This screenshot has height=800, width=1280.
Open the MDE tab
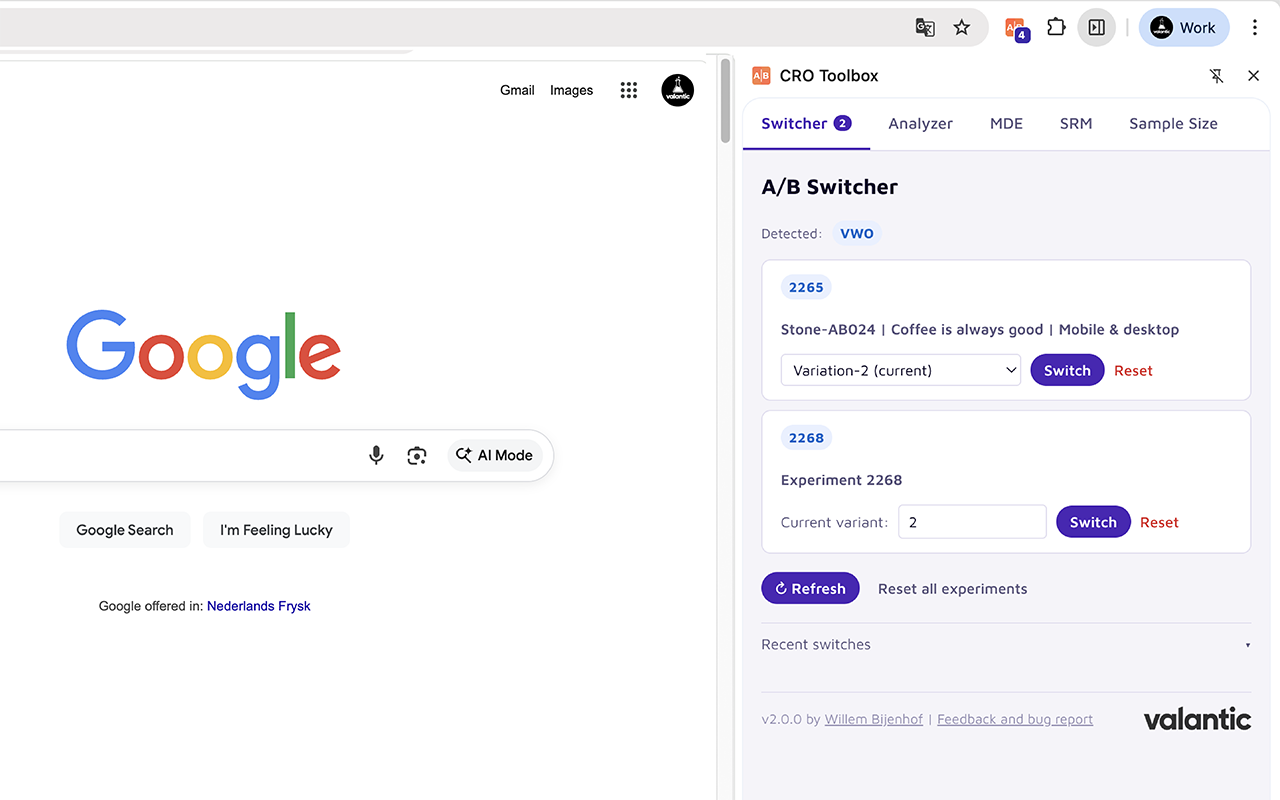click(1006, 124)
